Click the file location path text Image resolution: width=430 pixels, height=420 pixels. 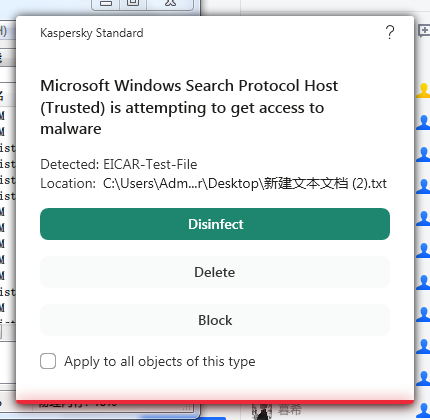click(x=245, y=183)
